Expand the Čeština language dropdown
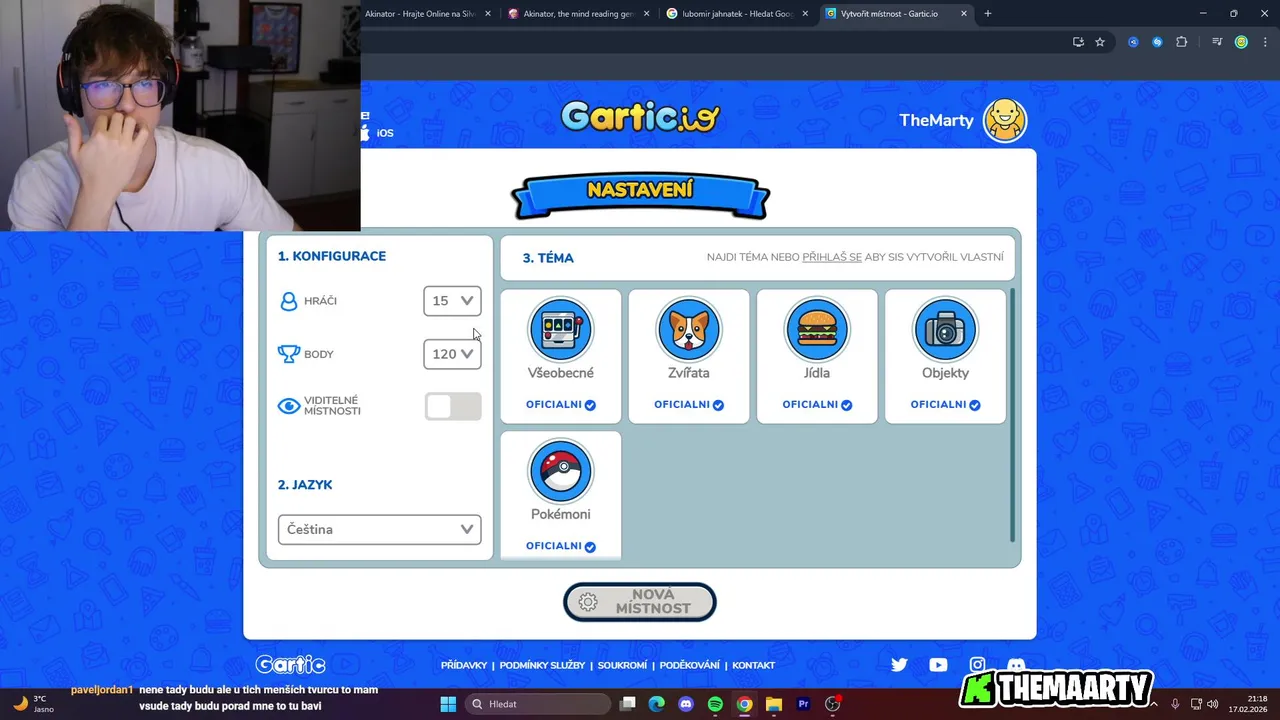 pos(379,529)
